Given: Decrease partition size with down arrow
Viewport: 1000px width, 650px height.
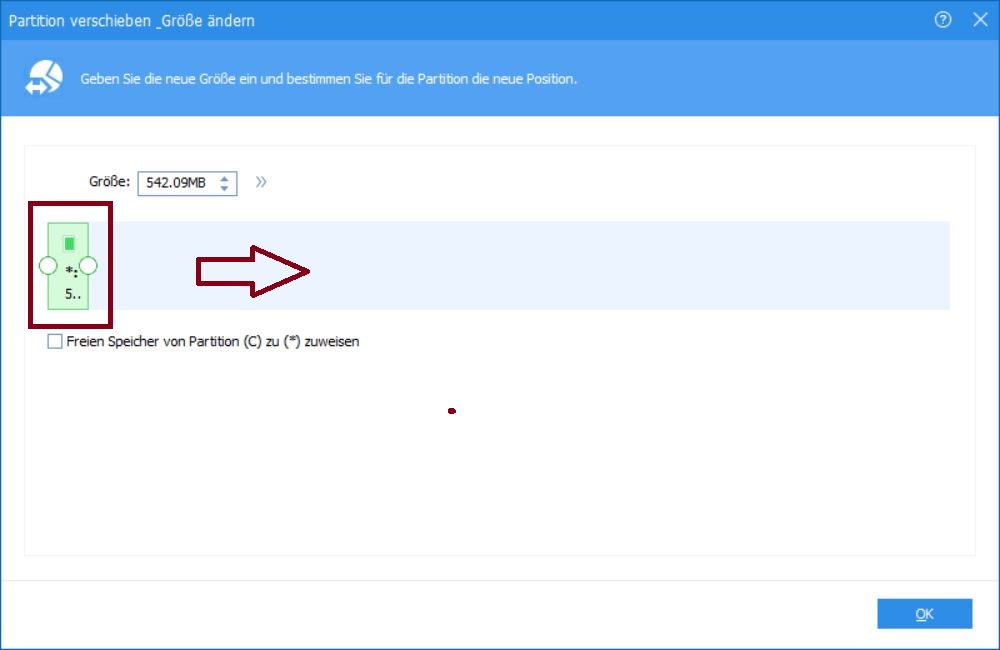Looking at the screenshot, I should 225,188.
